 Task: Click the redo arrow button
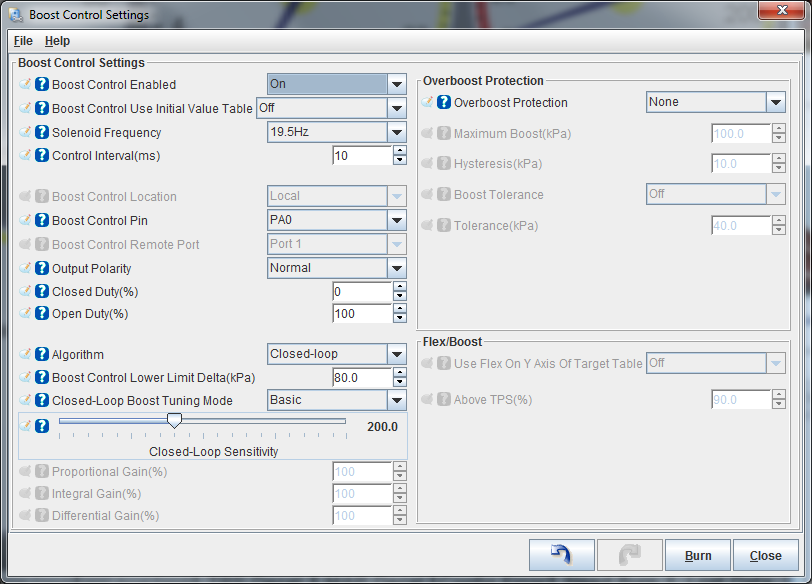point(630,555)
